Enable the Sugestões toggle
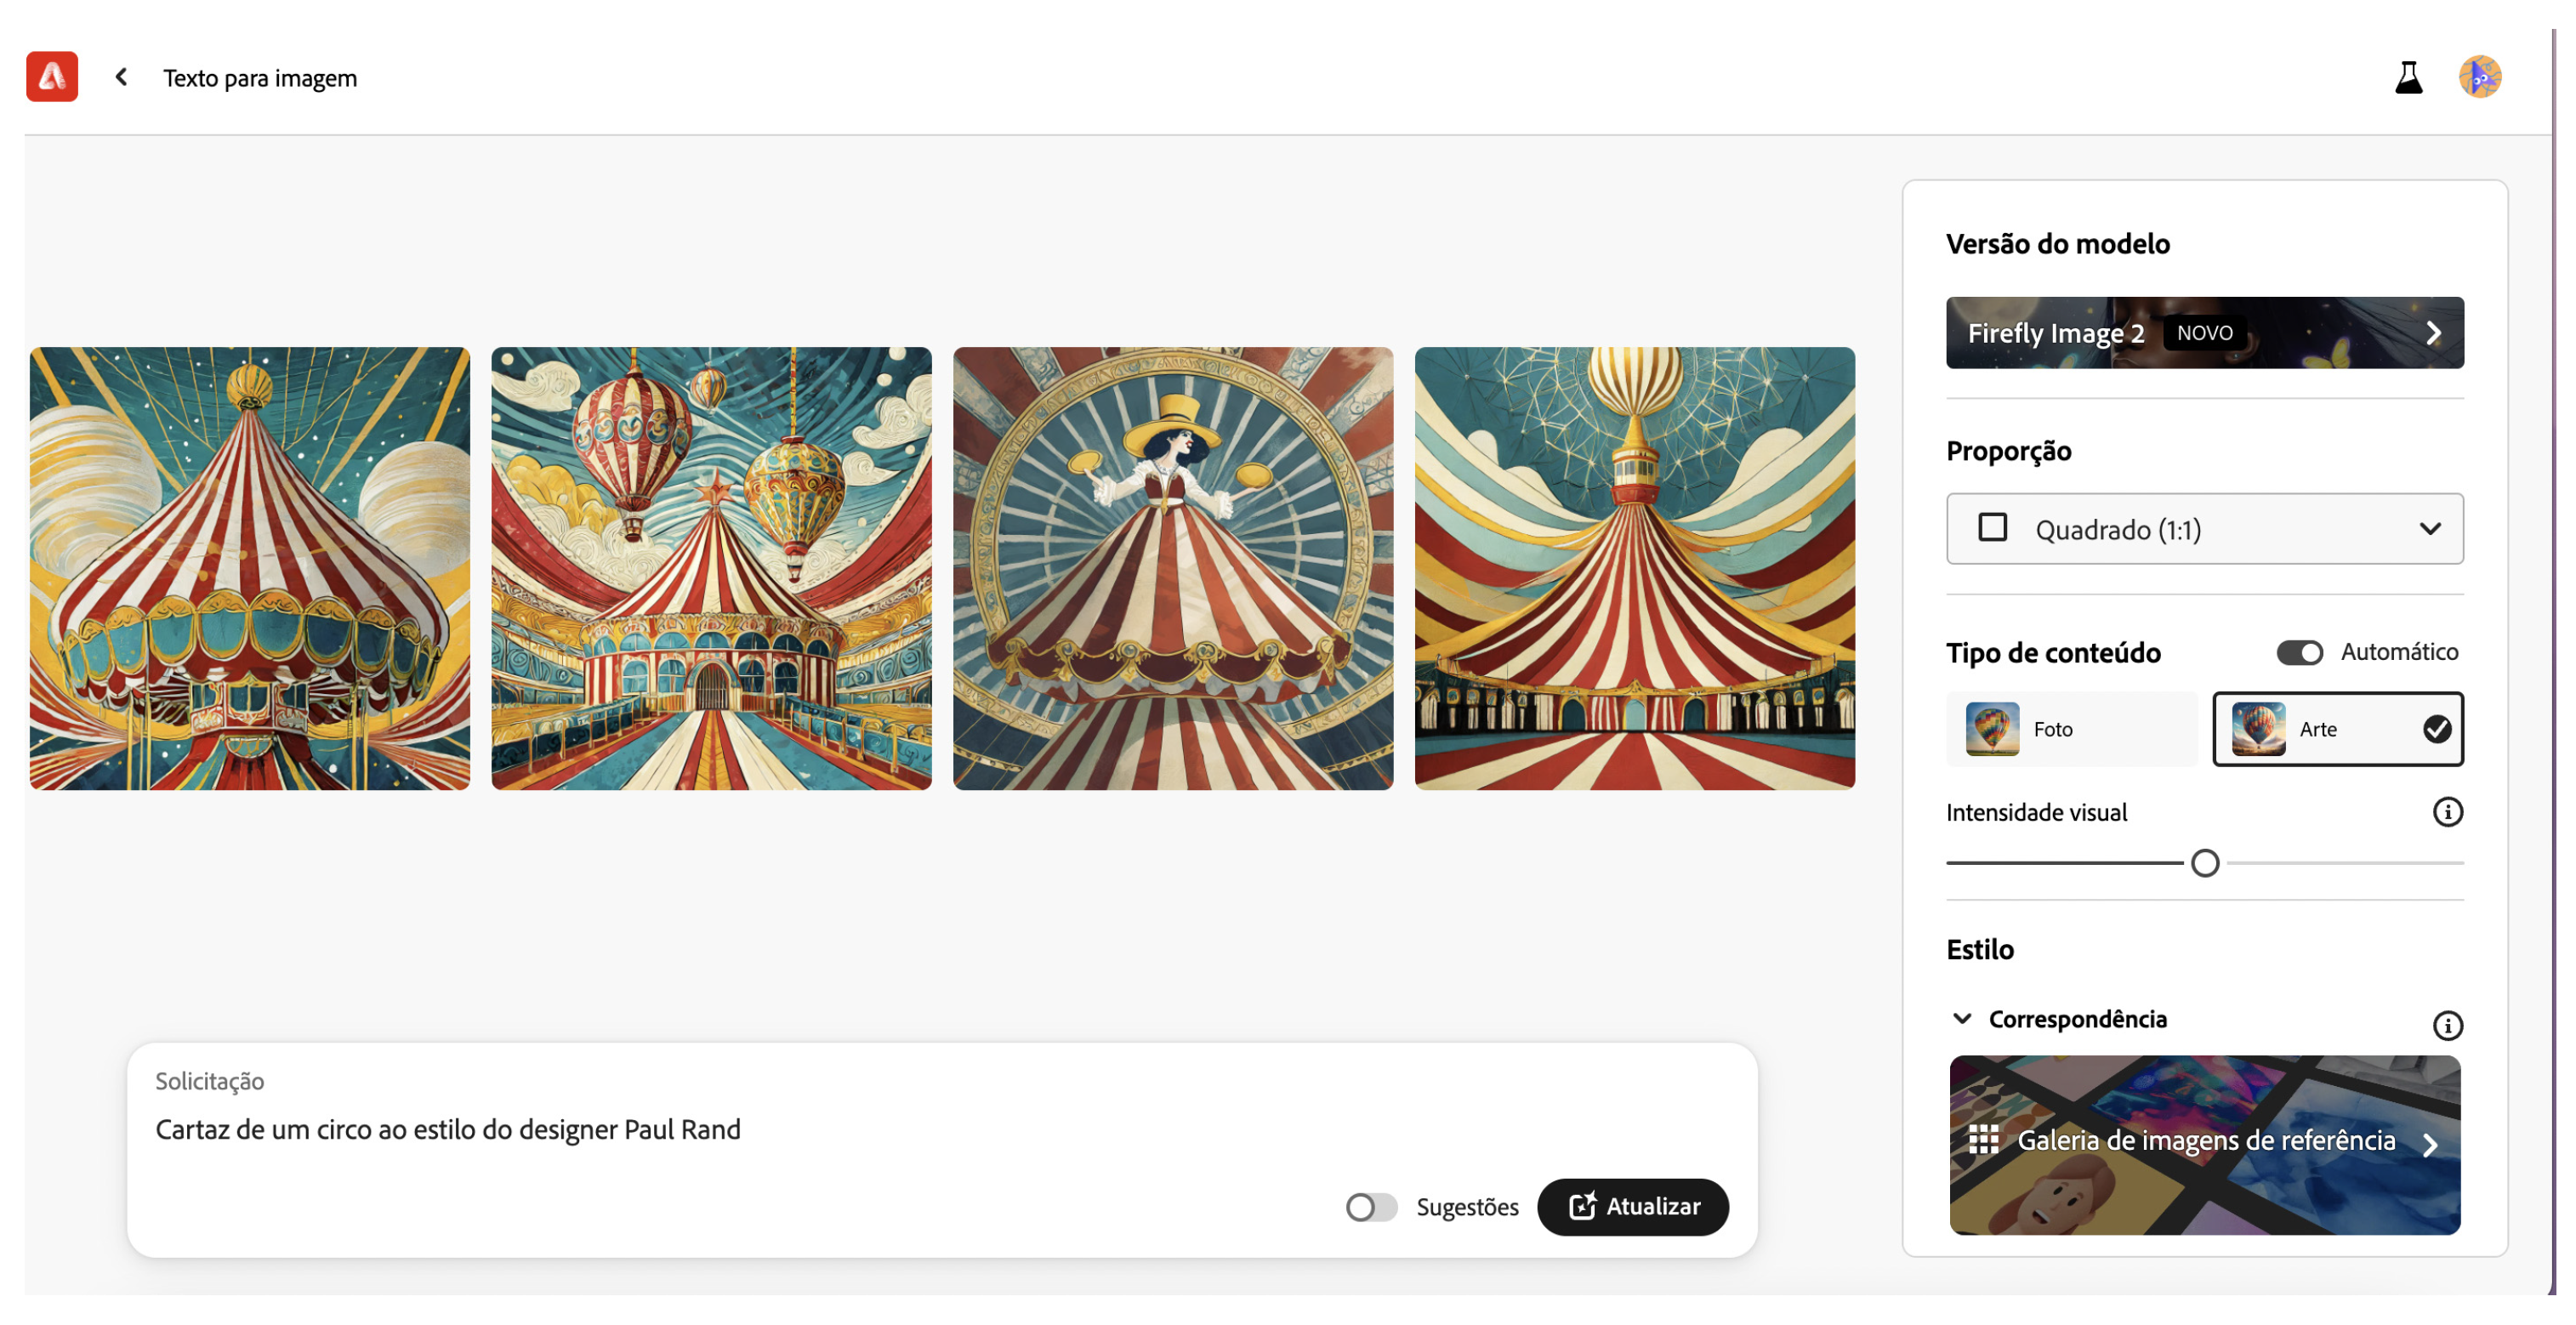The width and height of the screenshot is (2576, 1325). pyautogui.click(x=1371, y=1207)
